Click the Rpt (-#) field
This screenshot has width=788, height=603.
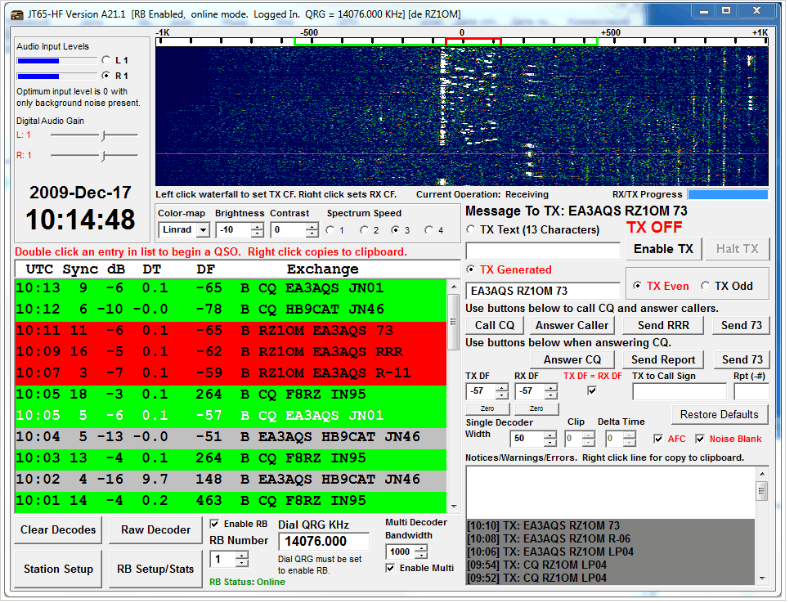(751, 391)
